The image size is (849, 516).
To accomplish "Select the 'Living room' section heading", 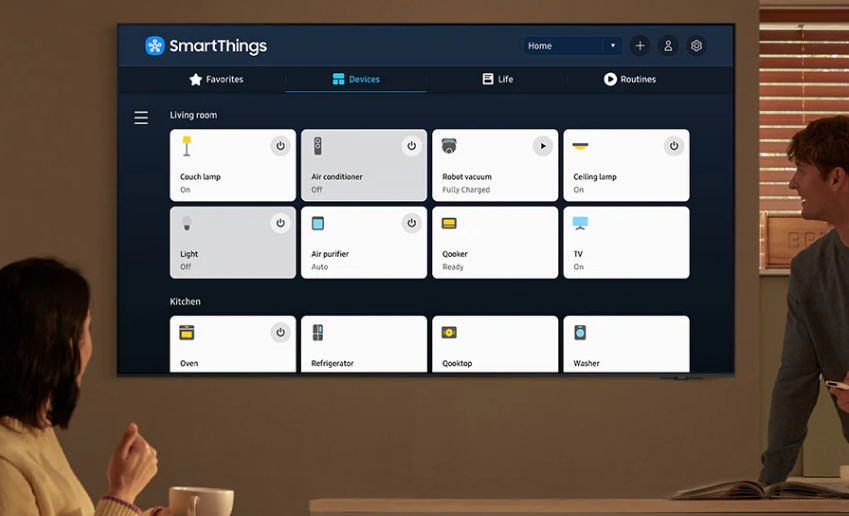I will tap(193, 115).
